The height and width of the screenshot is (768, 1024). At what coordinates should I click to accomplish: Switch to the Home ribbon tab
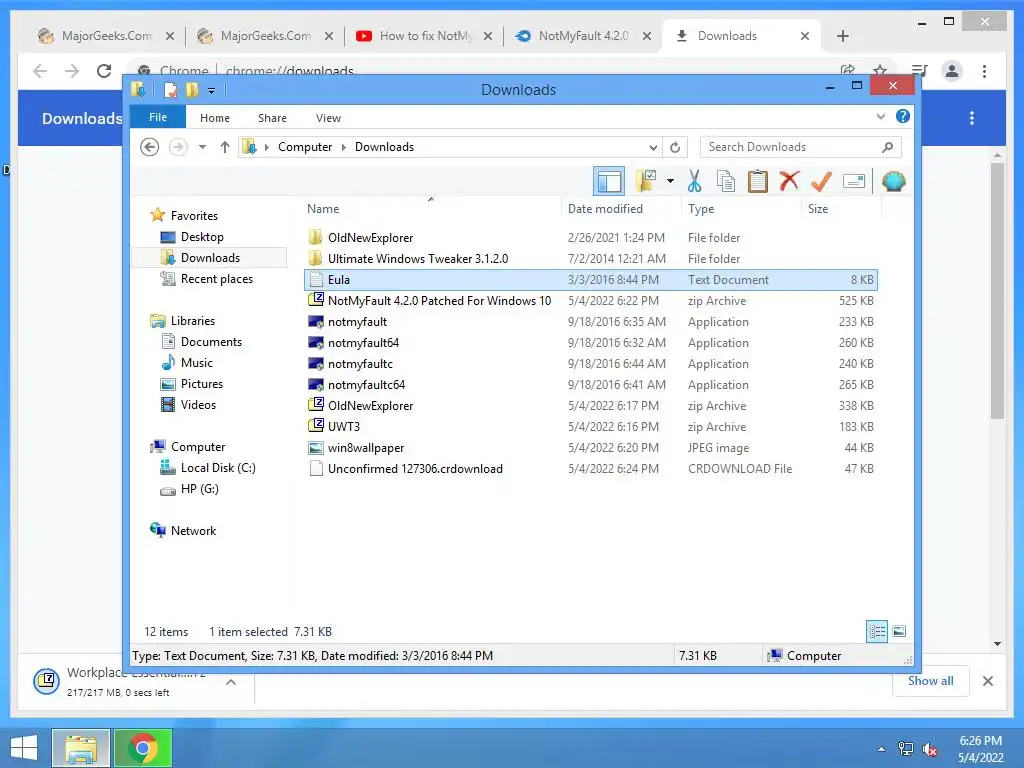tap(215, 118)
